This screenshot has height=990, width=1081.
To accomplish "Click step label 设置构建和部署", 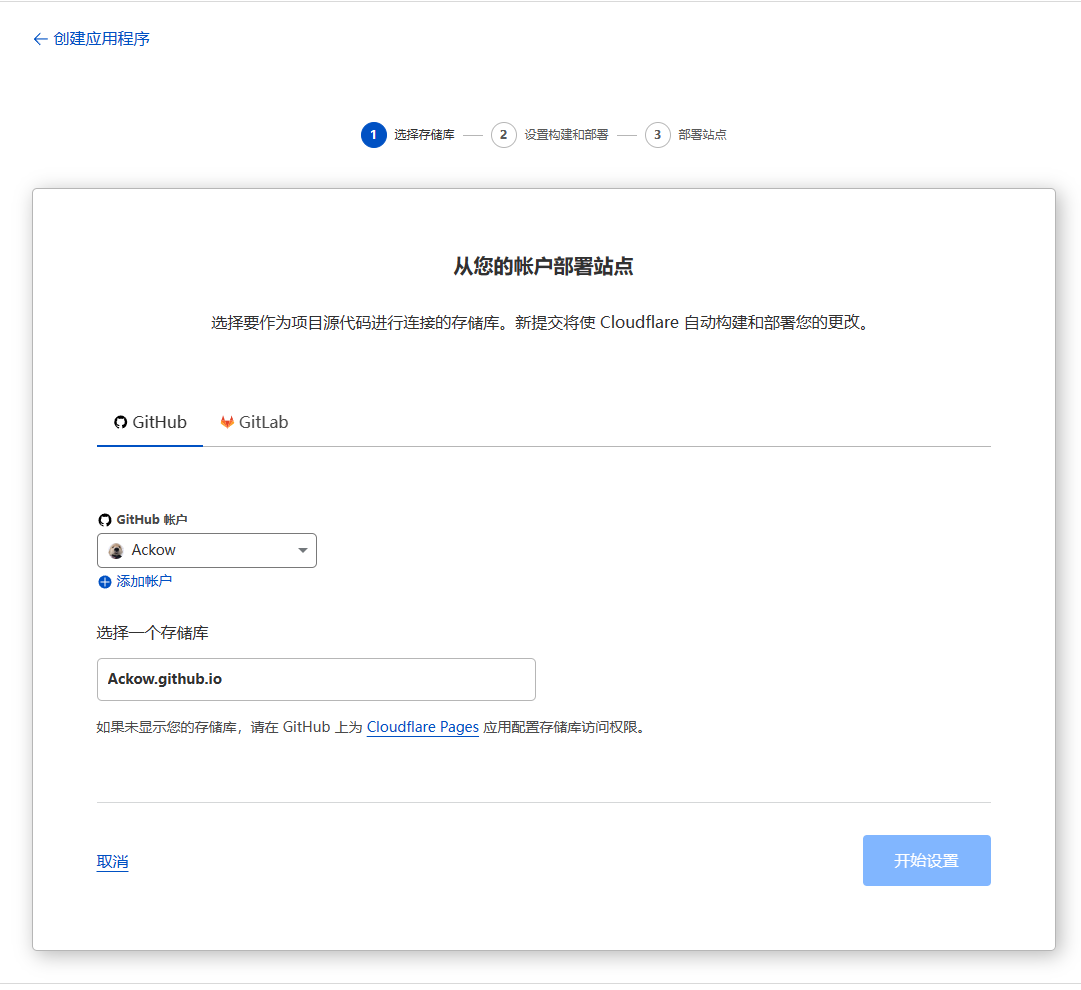I will point(566,134).
